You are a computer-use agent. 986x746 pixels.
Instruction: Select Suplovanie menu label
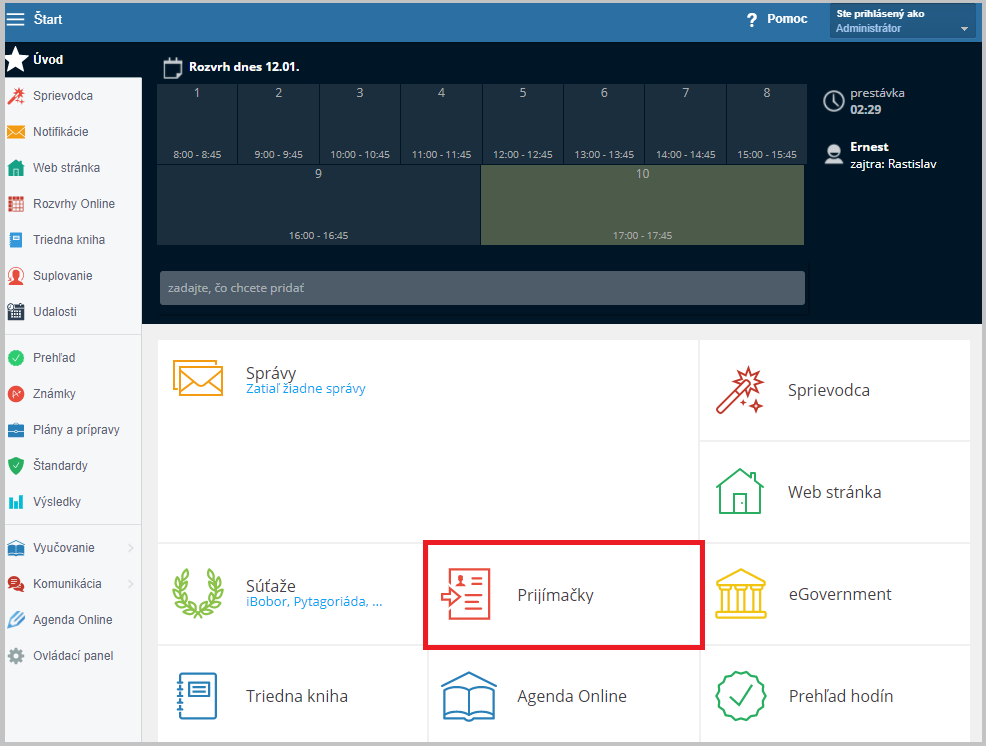63,276
